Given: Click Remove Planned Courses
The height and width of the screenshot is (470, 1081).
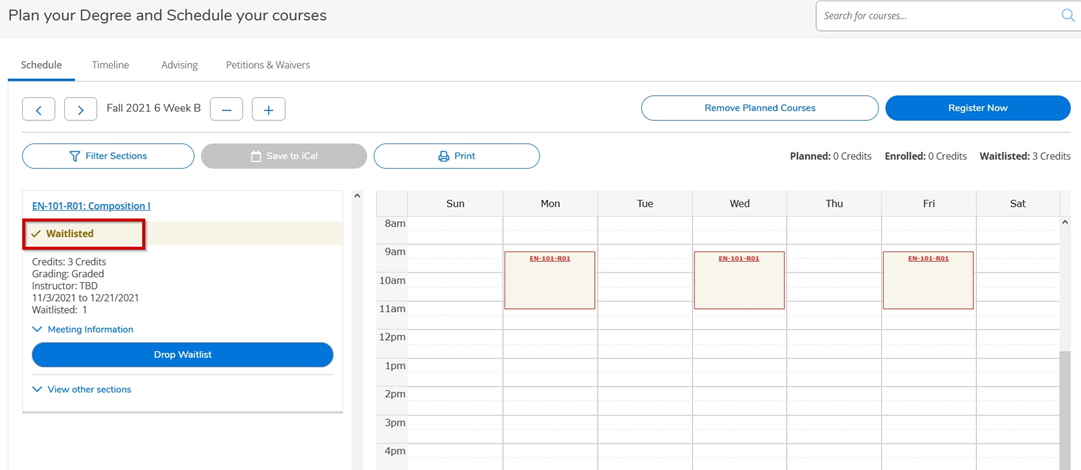Looking at the screenshot, I should click(x=760, y=108).
